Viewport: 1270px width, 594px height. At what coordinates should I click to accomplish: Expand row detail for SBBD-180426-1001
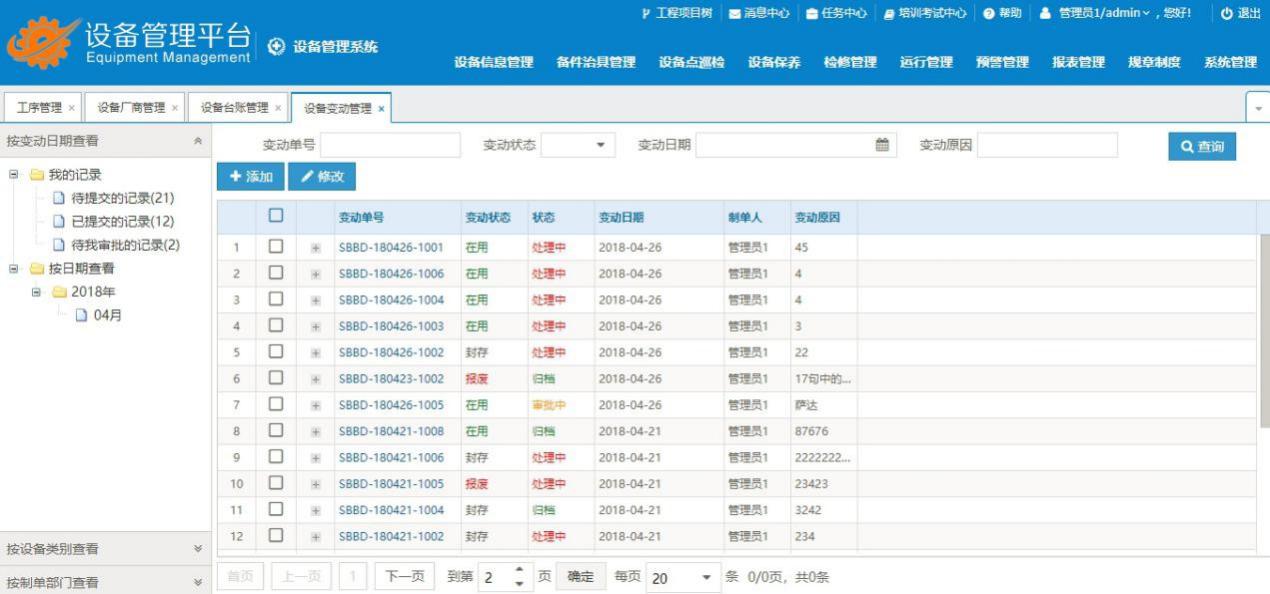click(316, 248)
